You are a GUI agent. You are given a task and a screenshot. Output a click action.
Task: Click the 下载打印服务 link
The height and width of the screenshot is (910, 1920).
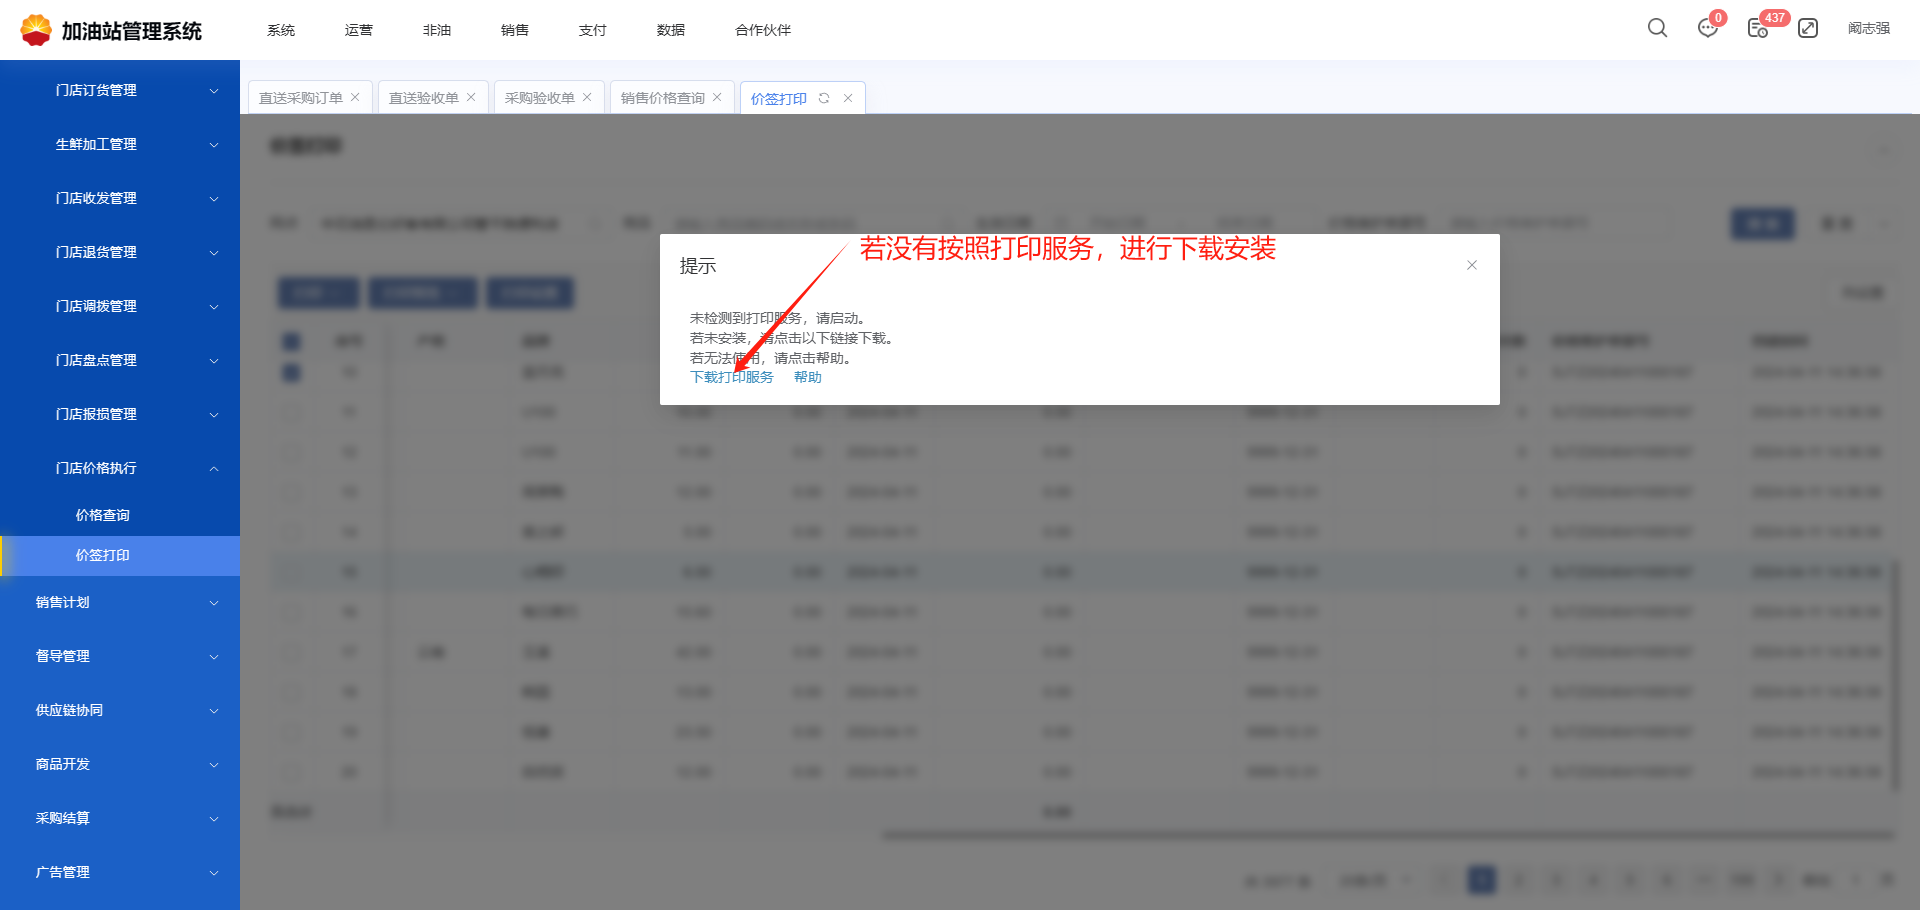[732, 377]
